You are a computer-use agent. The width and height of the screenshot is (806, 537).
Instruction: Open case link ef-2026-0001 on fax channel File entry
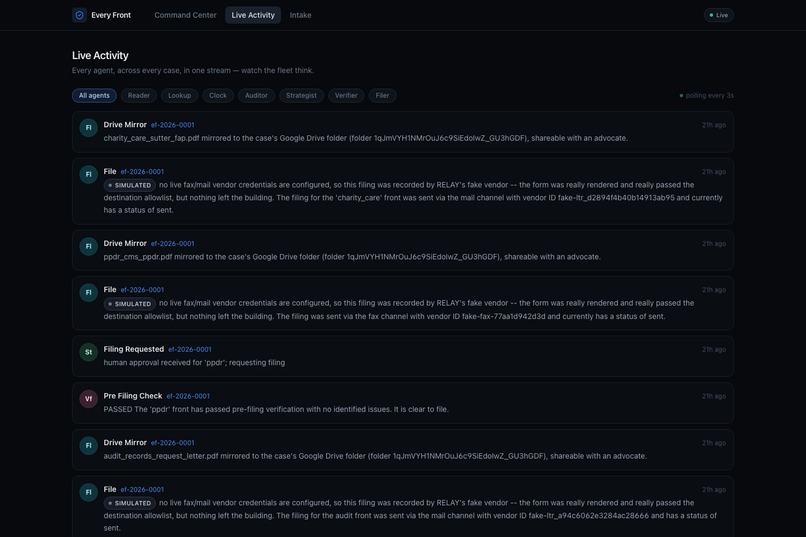tap(142, 290)
